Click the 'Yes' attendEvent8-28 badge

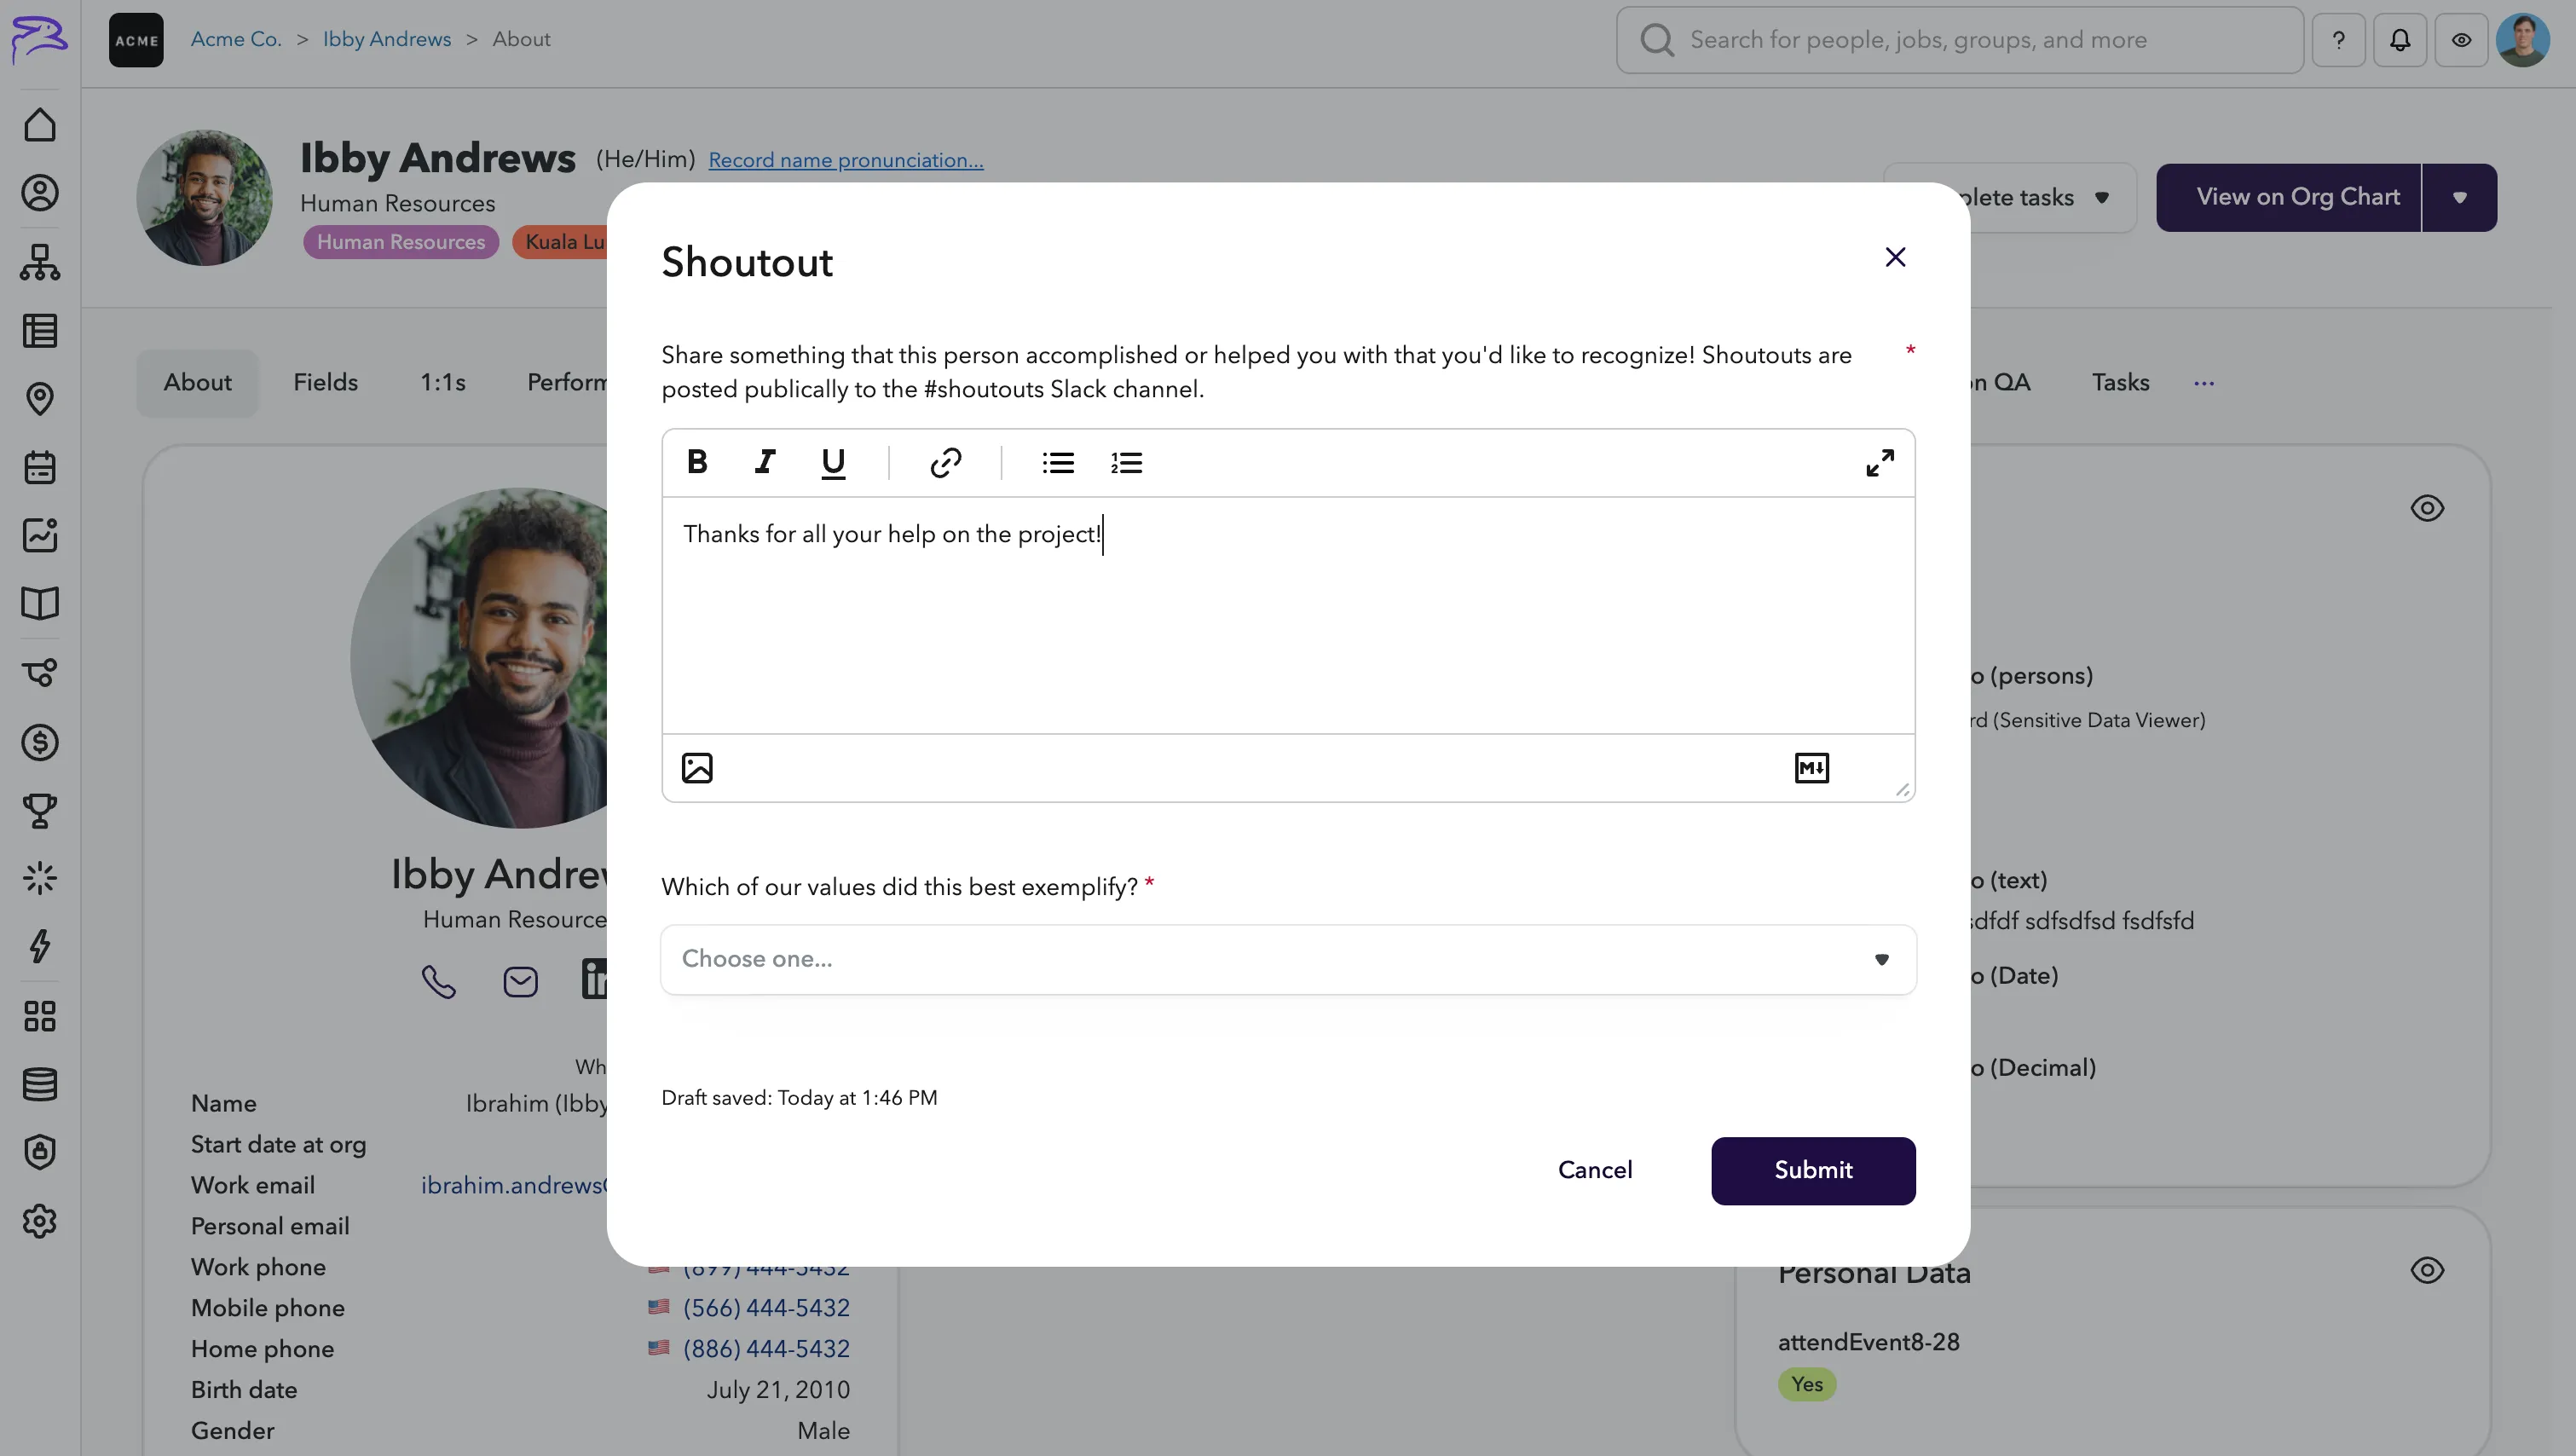pos(1807,1384)
